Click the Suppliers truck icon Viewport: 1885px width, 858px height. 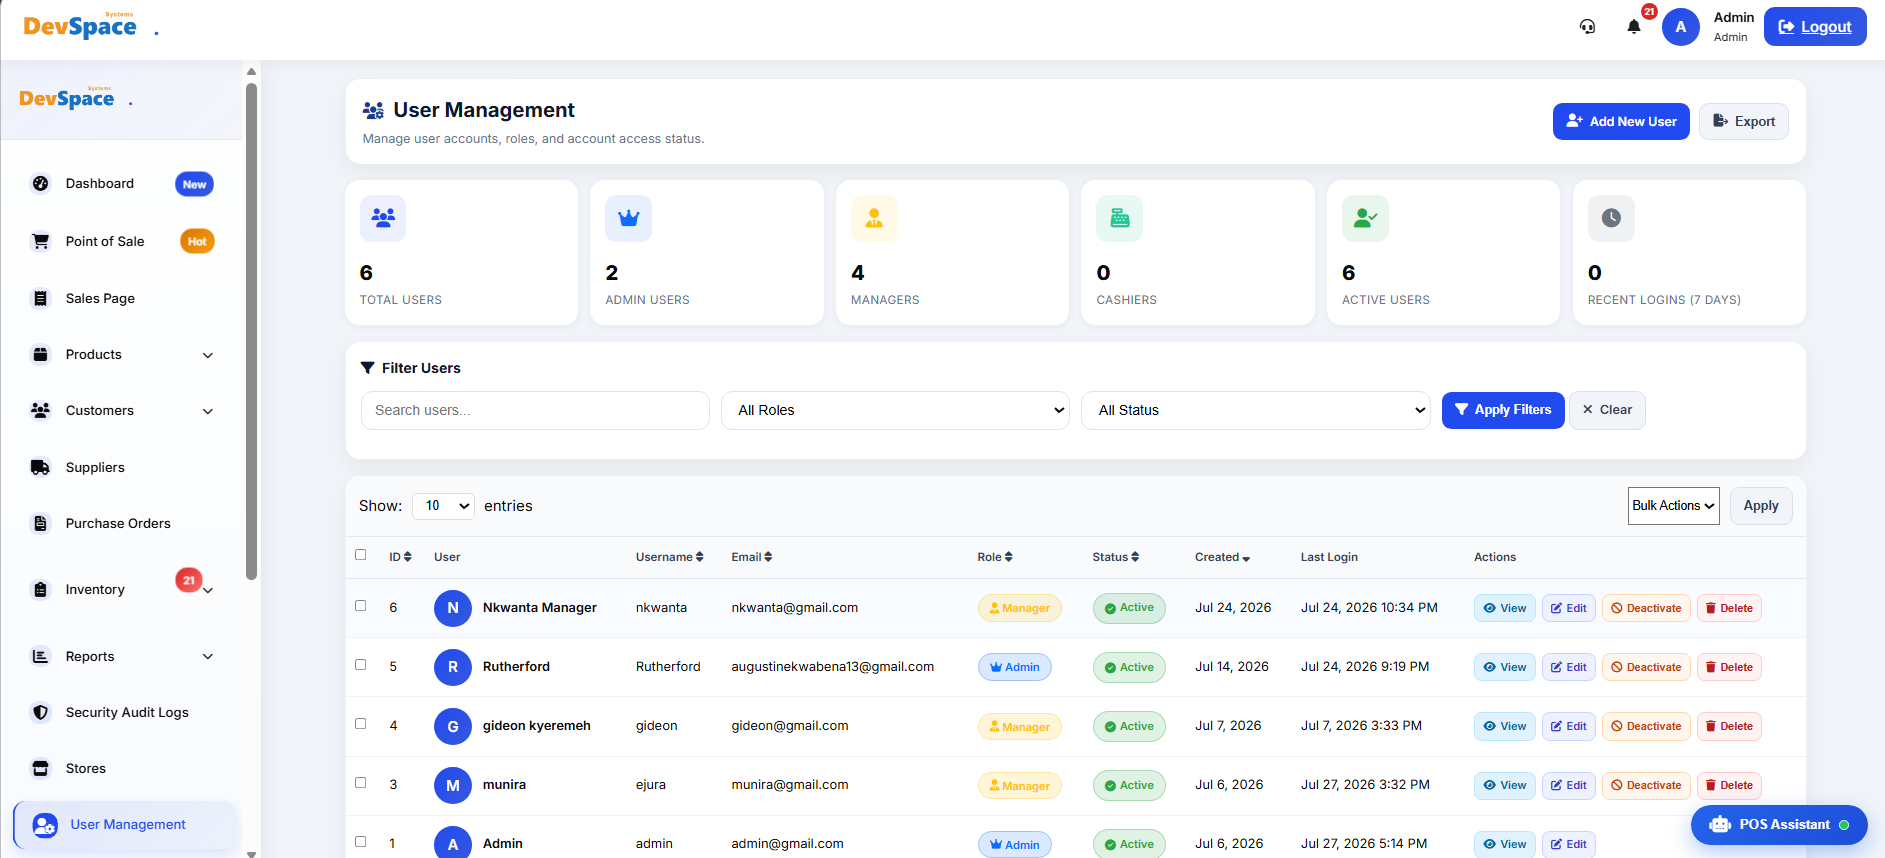coord(41,467)
